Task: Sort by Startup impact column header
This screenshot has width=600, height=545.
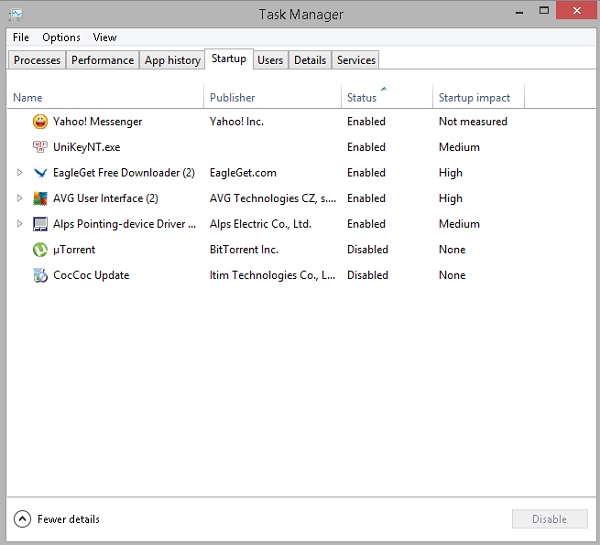Action: (474, 98)
